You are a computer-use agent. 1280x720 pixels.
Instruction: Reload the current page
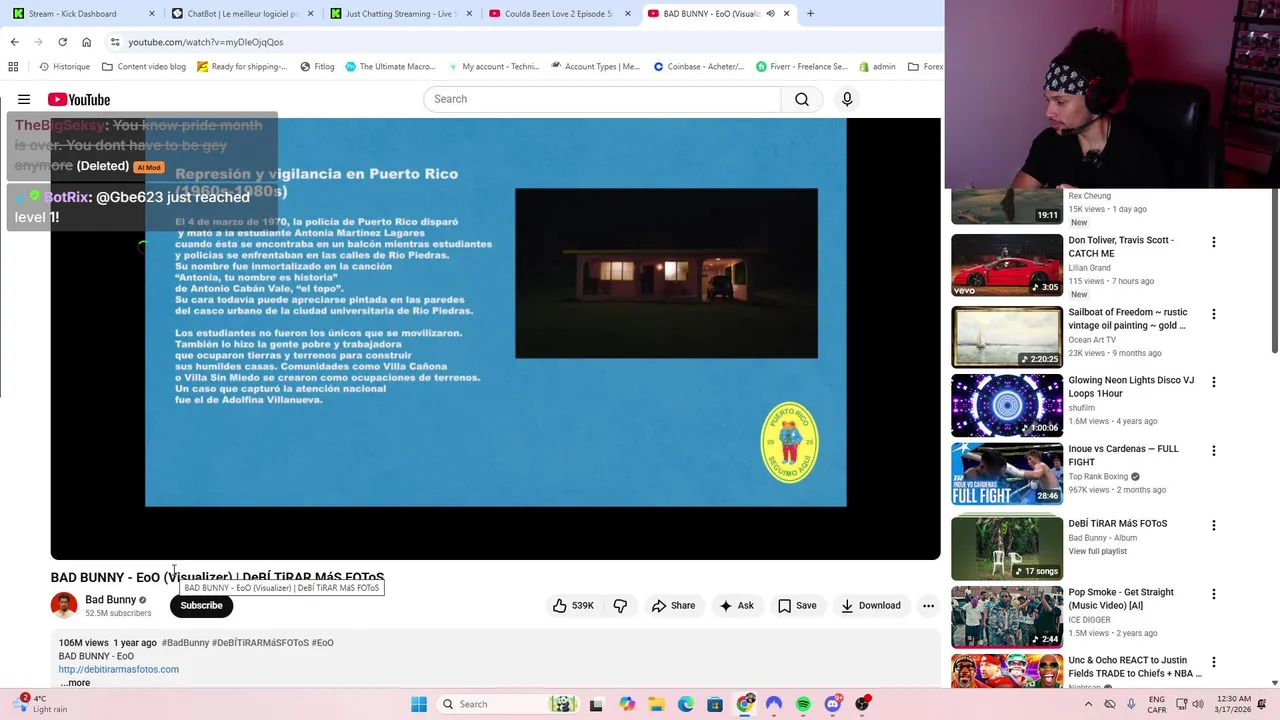[x=62, y=42]
